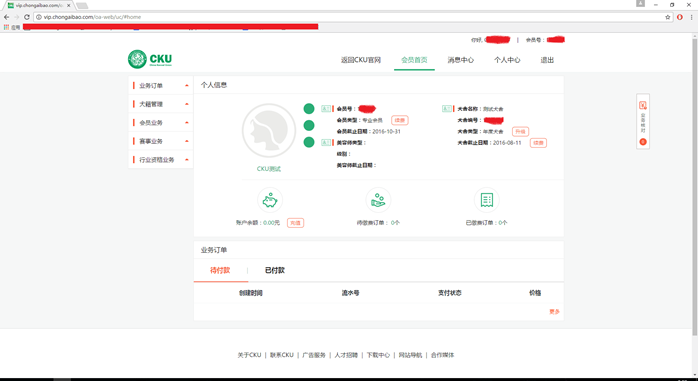Click the 更多 link under the orders table
Screen dimensions: 698x381
tap(554, 312)
